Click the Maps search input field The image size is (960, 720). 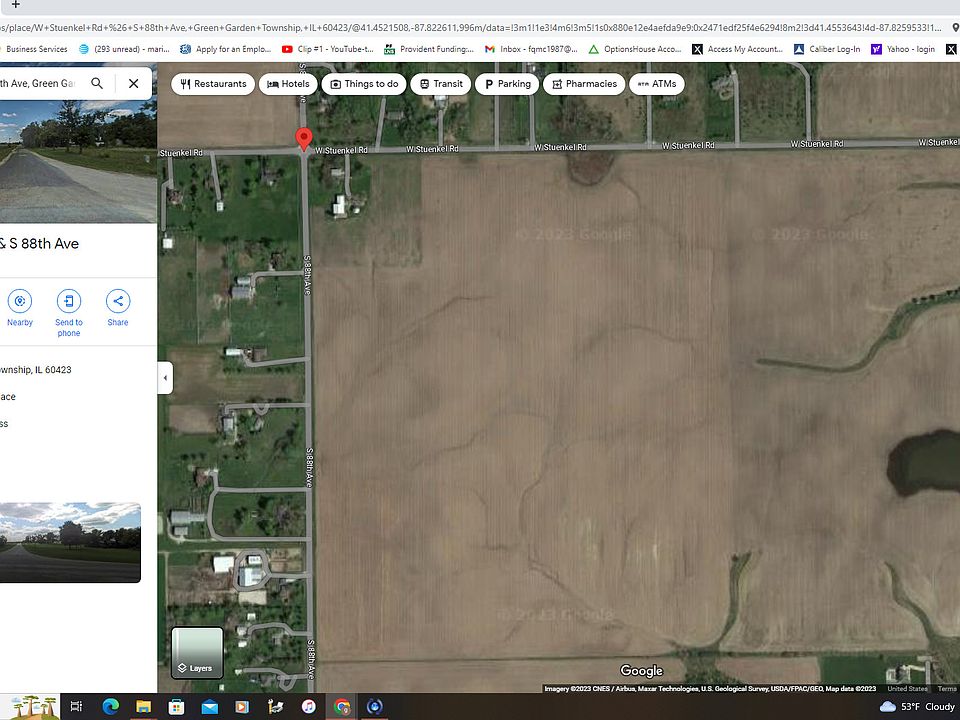pyautogui.click(x=40, y=83)
